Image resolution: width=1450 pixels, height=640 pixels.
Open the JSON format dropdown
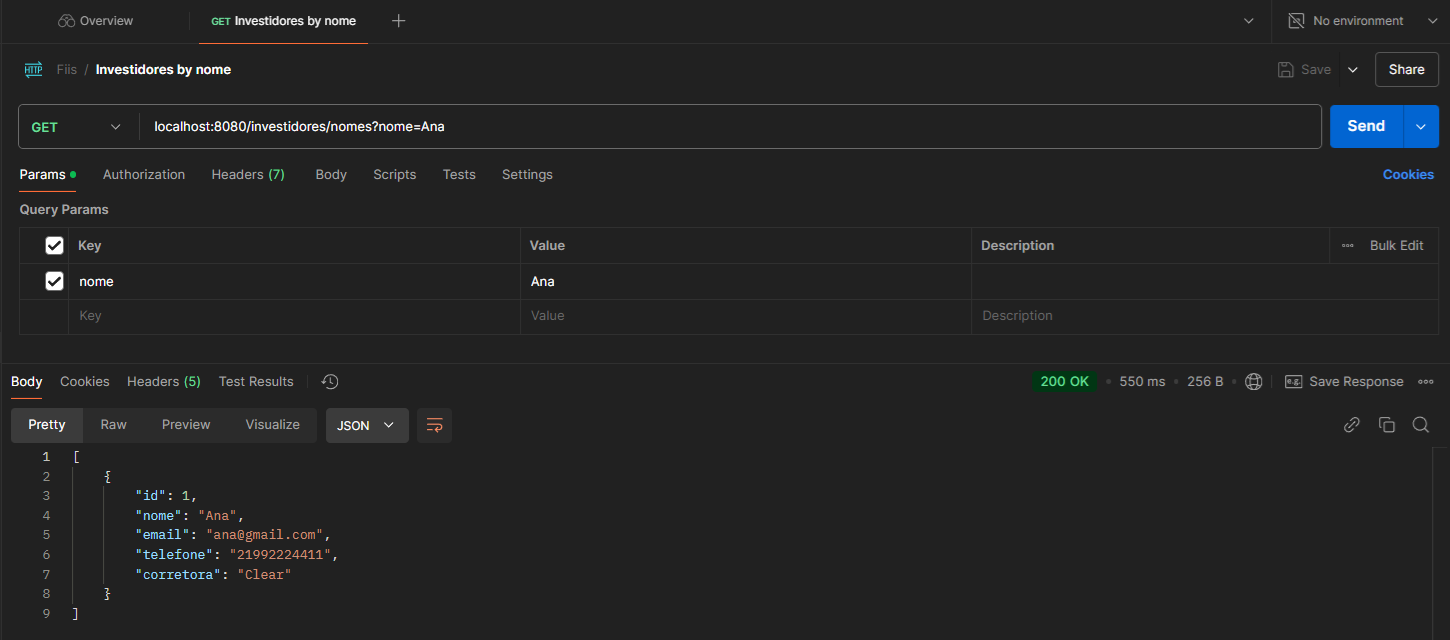(367, 425)
